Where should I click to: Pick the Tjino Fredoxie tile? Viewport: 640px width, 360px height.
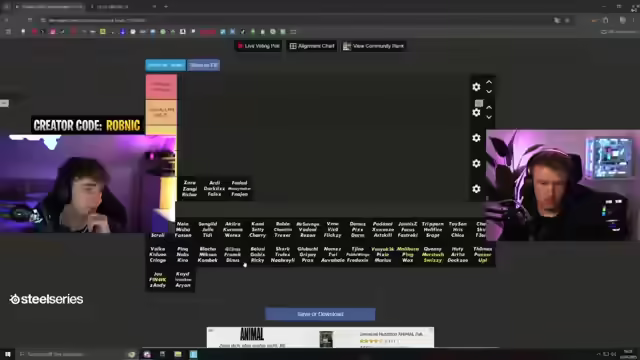(x=358, y=255)
